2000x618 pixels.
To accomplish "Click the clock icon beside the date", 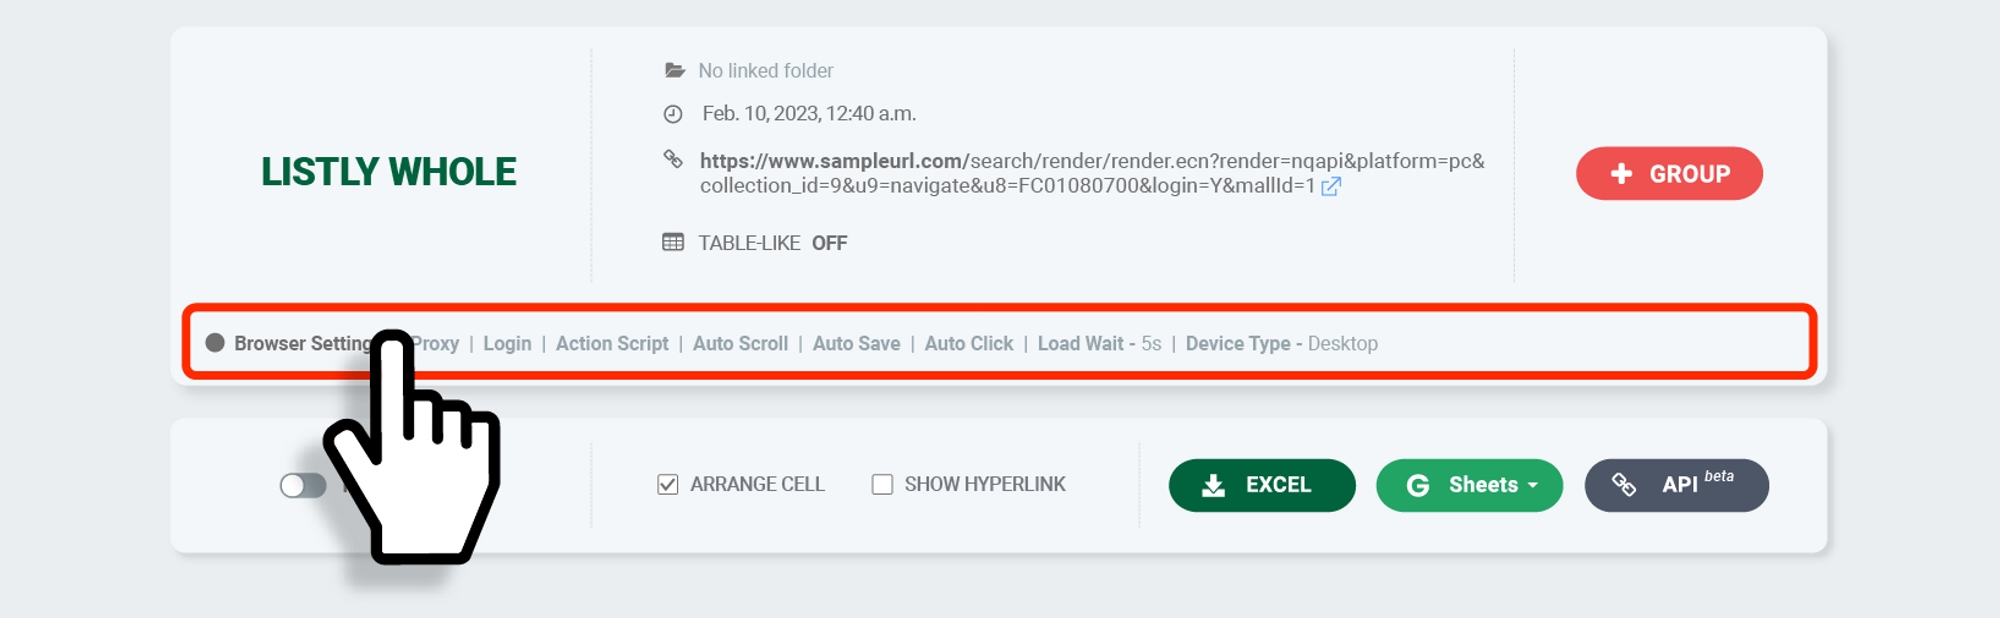I will (673, 114).
